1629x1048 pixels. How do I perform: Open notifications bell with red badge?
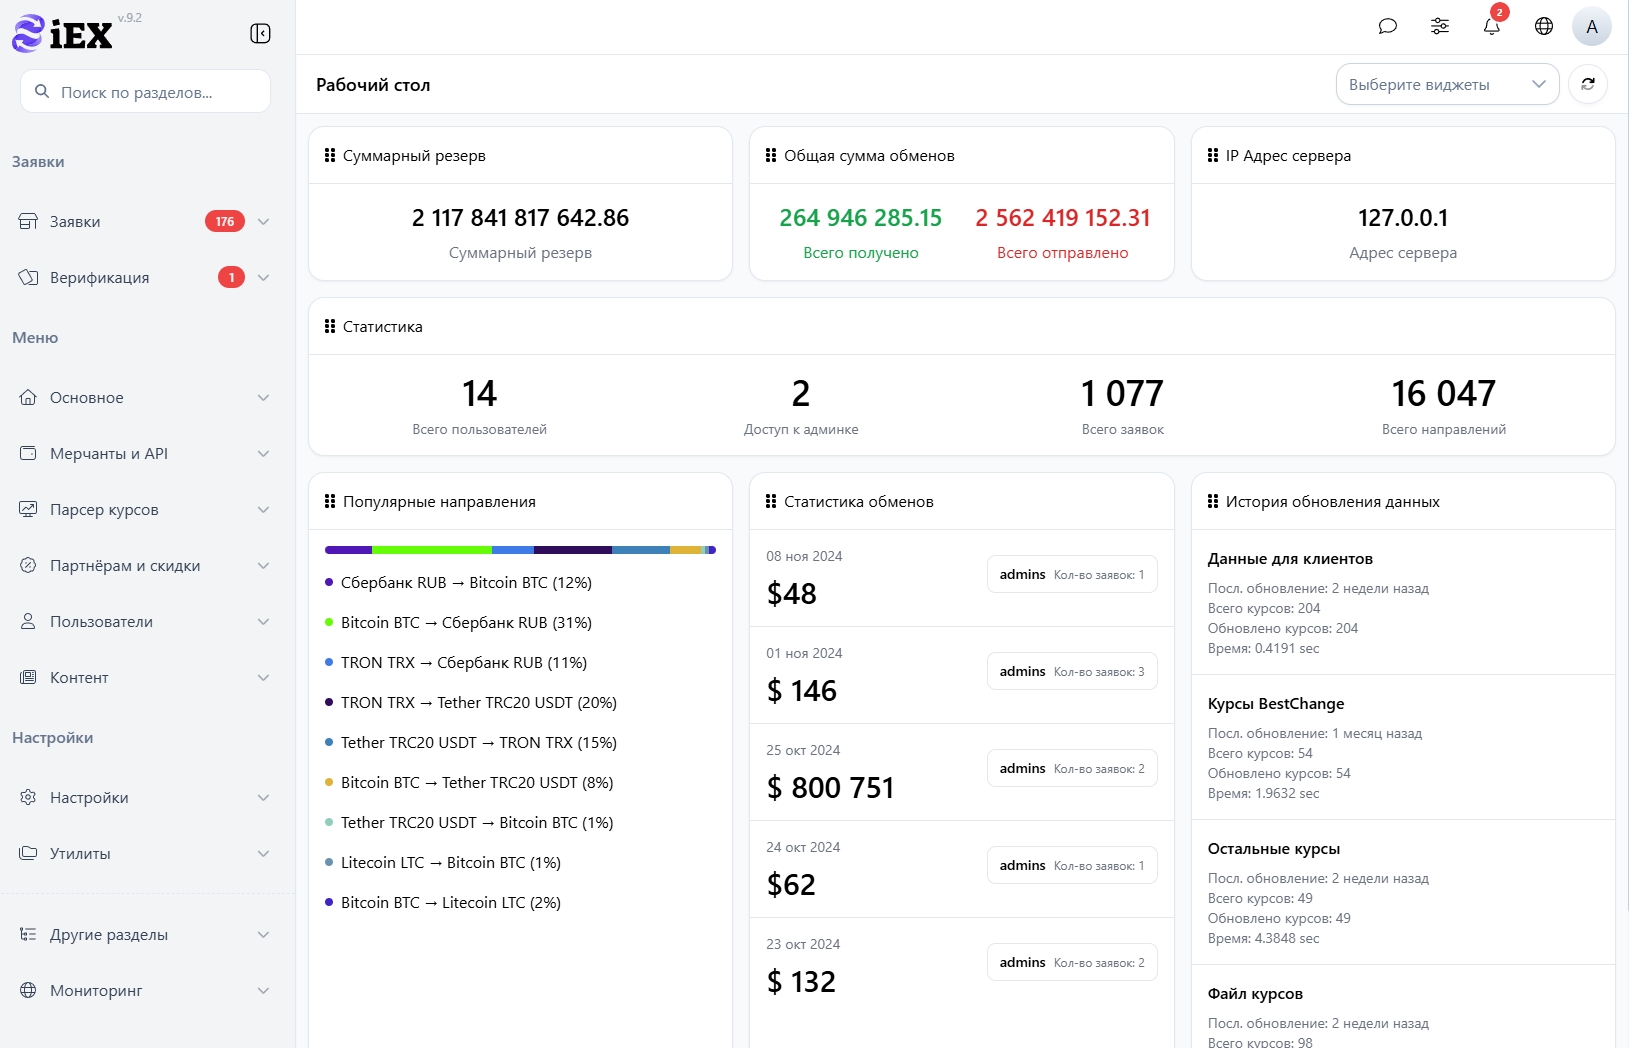(x=1491, y=27)
